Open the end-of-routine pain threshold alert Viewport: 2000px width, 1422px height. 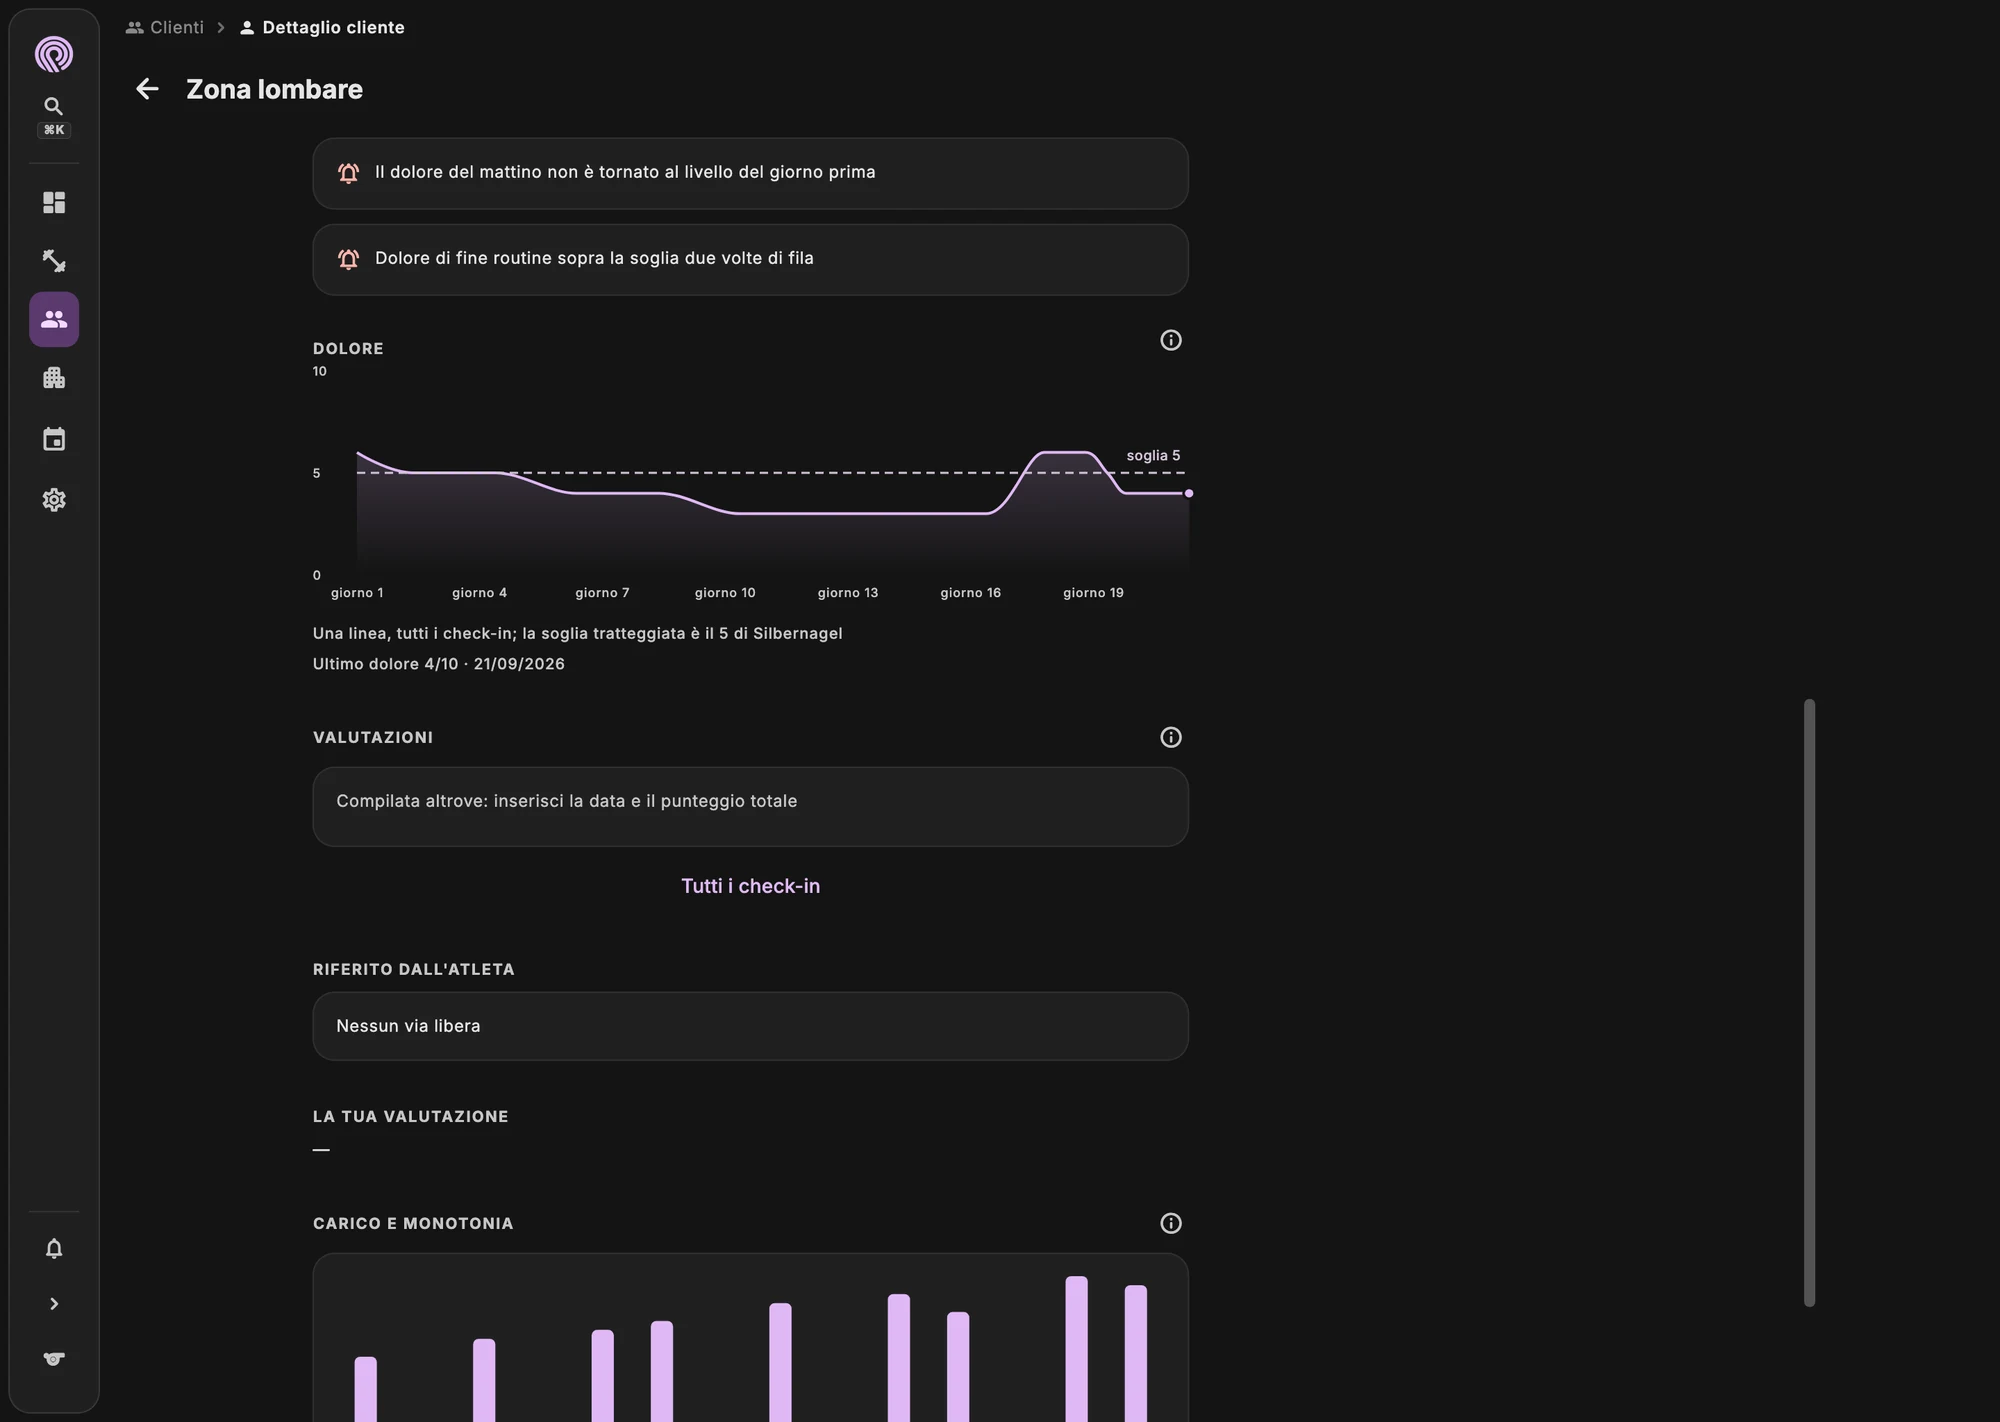(750, 259)
